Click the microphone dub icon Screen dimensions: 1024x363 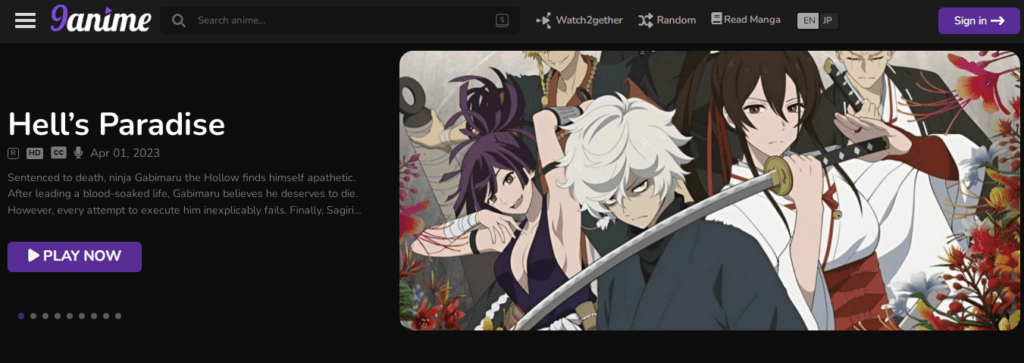(78, 153)
